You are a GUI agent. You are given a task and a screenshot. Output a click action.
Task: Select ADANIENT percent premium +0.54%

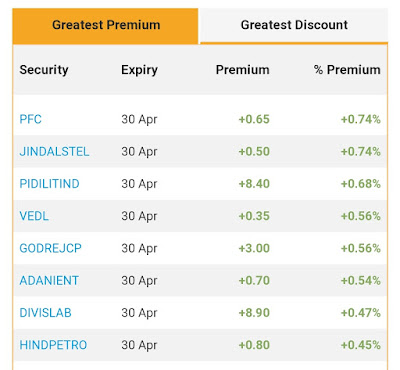tap(360, 281)
